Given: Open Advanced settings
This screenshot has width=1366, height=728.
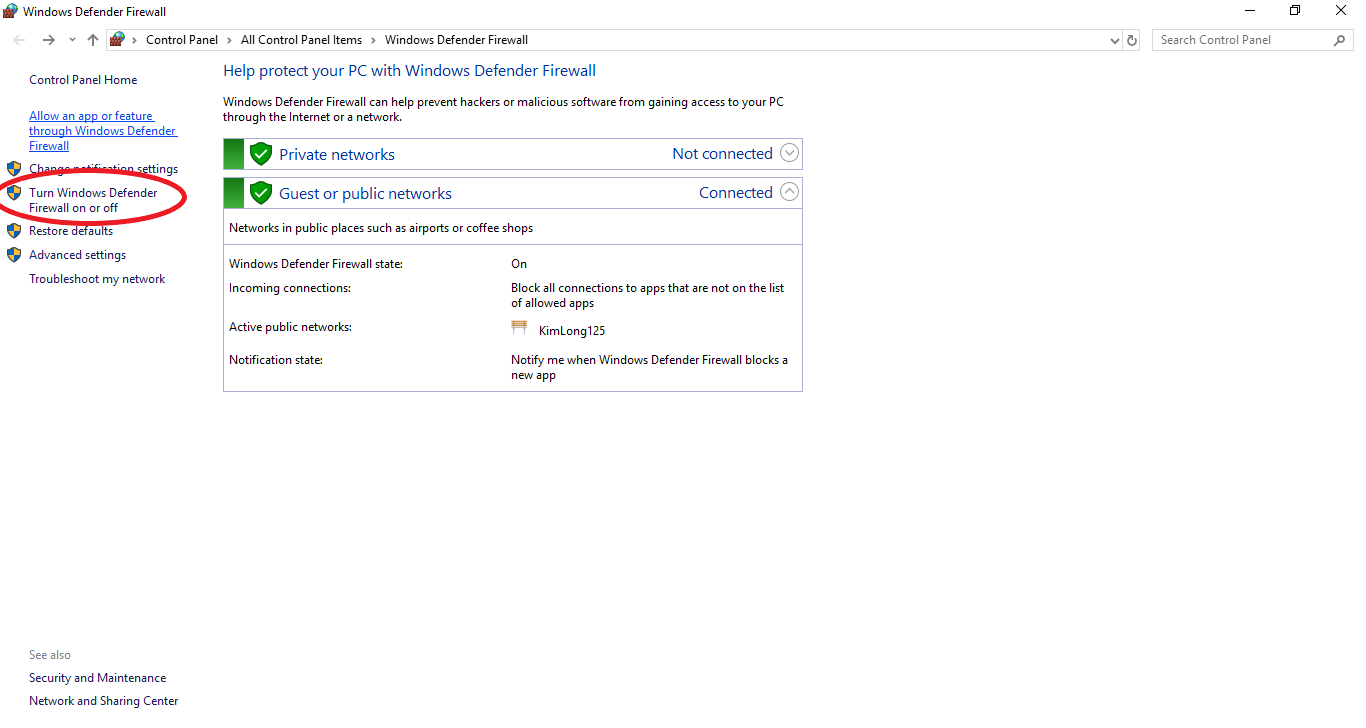Looking at the screenshot, I should coord(78,255).
